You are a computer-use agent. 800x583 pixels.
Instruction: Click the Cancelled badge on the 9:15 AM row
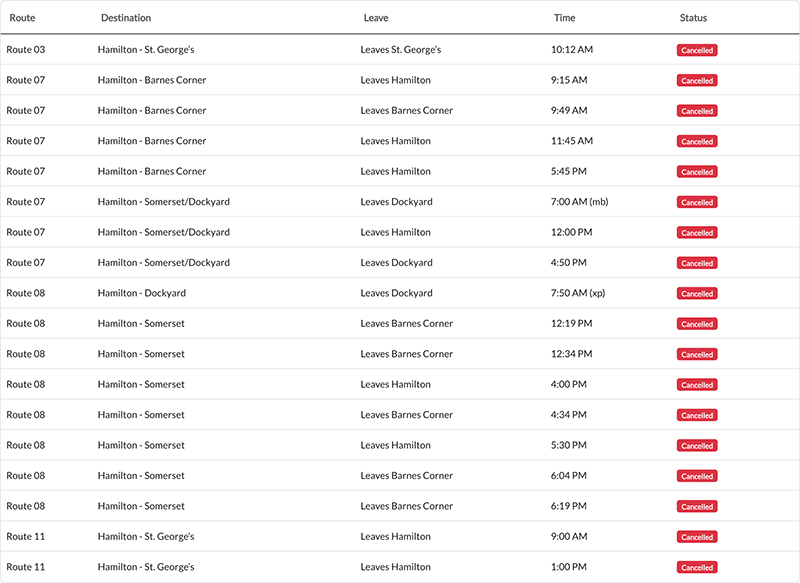[x=697, y=81]
